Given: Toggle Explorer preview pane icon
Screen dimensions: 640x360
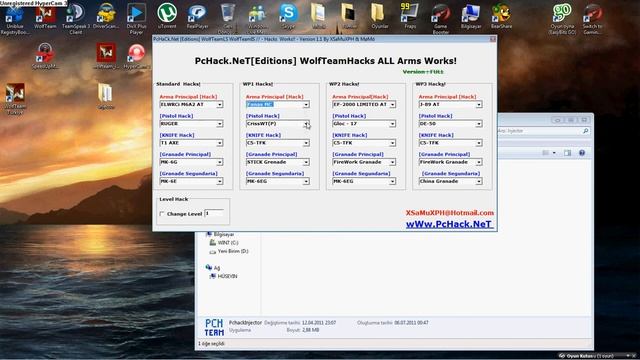Looking at the screenshot, I should (x=567, y=153).
